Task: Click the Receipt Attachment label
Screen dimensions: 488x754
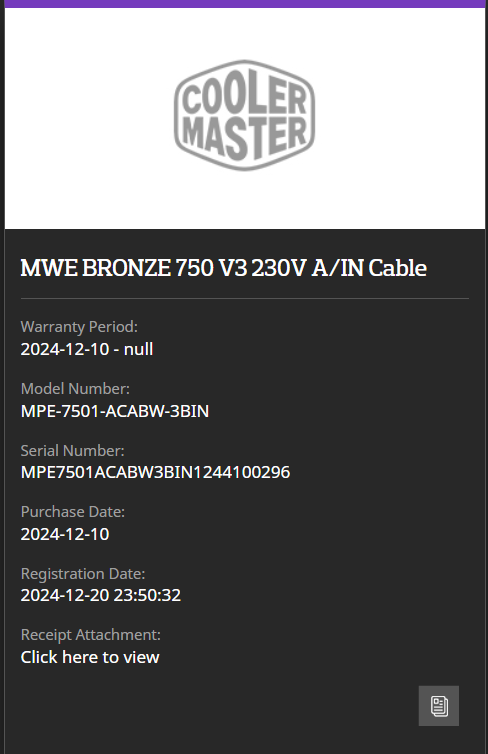Action: click(x=91, y=635)
